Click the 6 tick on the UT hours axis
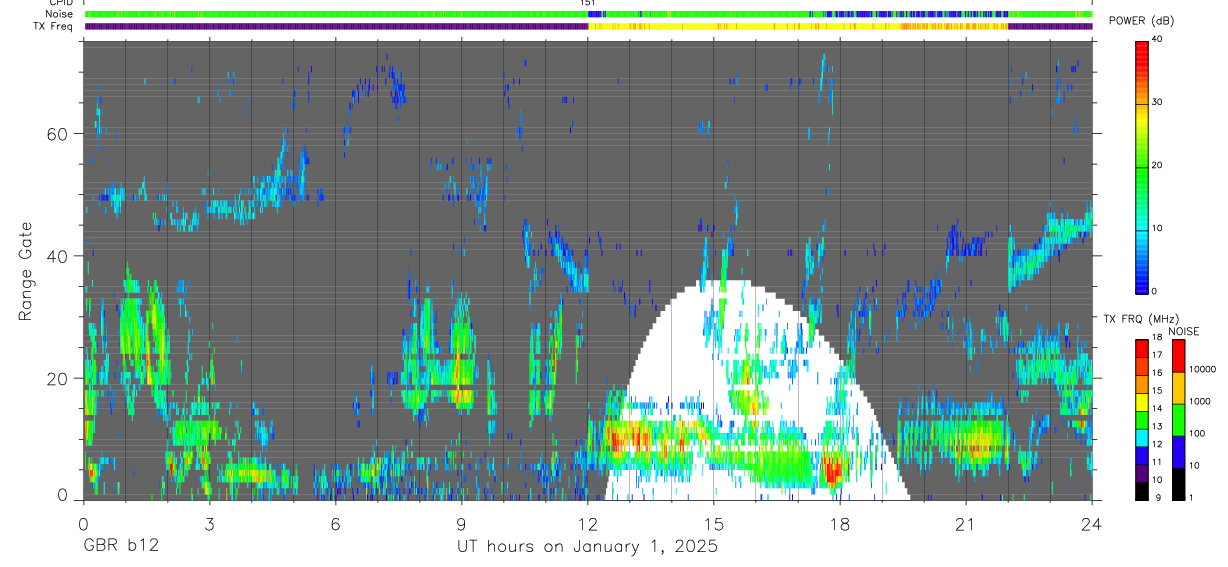 (335, 524)
